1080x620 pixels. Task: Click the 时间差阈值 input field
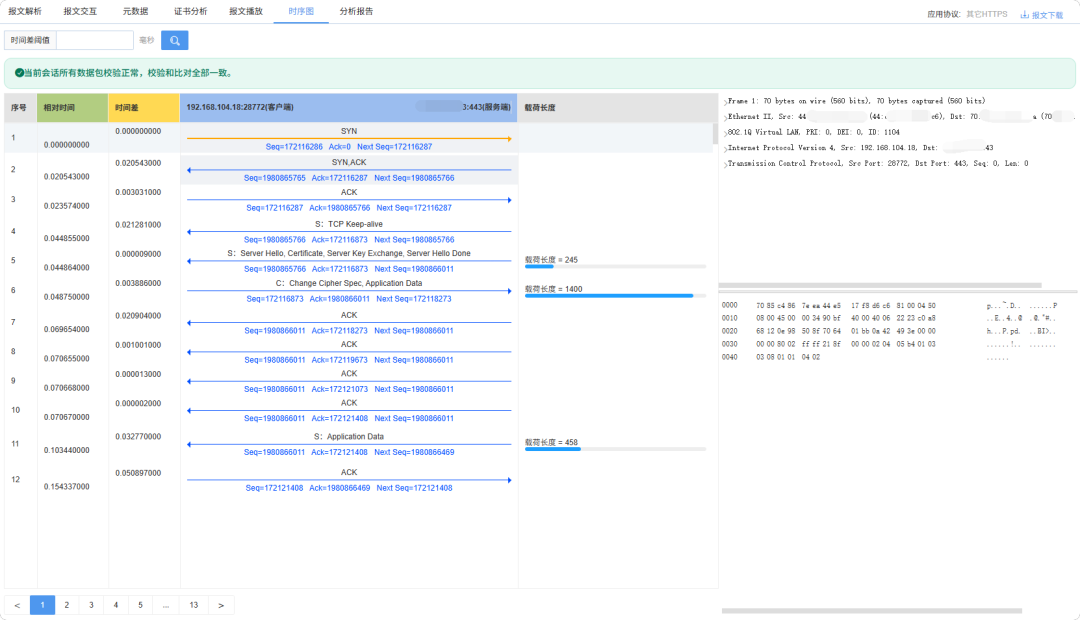pyautogui.click(x=95, y=41)
